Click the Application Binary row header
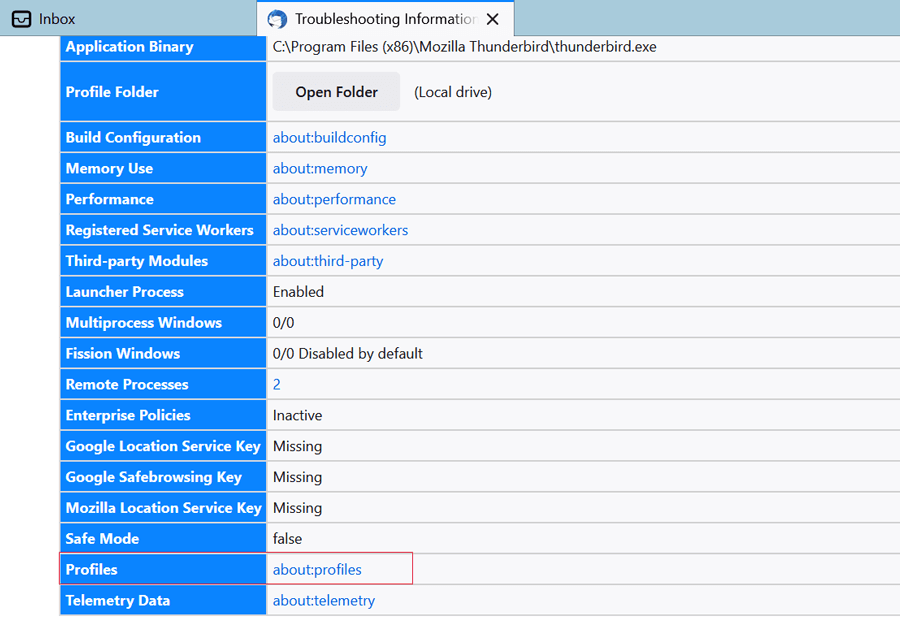 [x=163, y=48]
